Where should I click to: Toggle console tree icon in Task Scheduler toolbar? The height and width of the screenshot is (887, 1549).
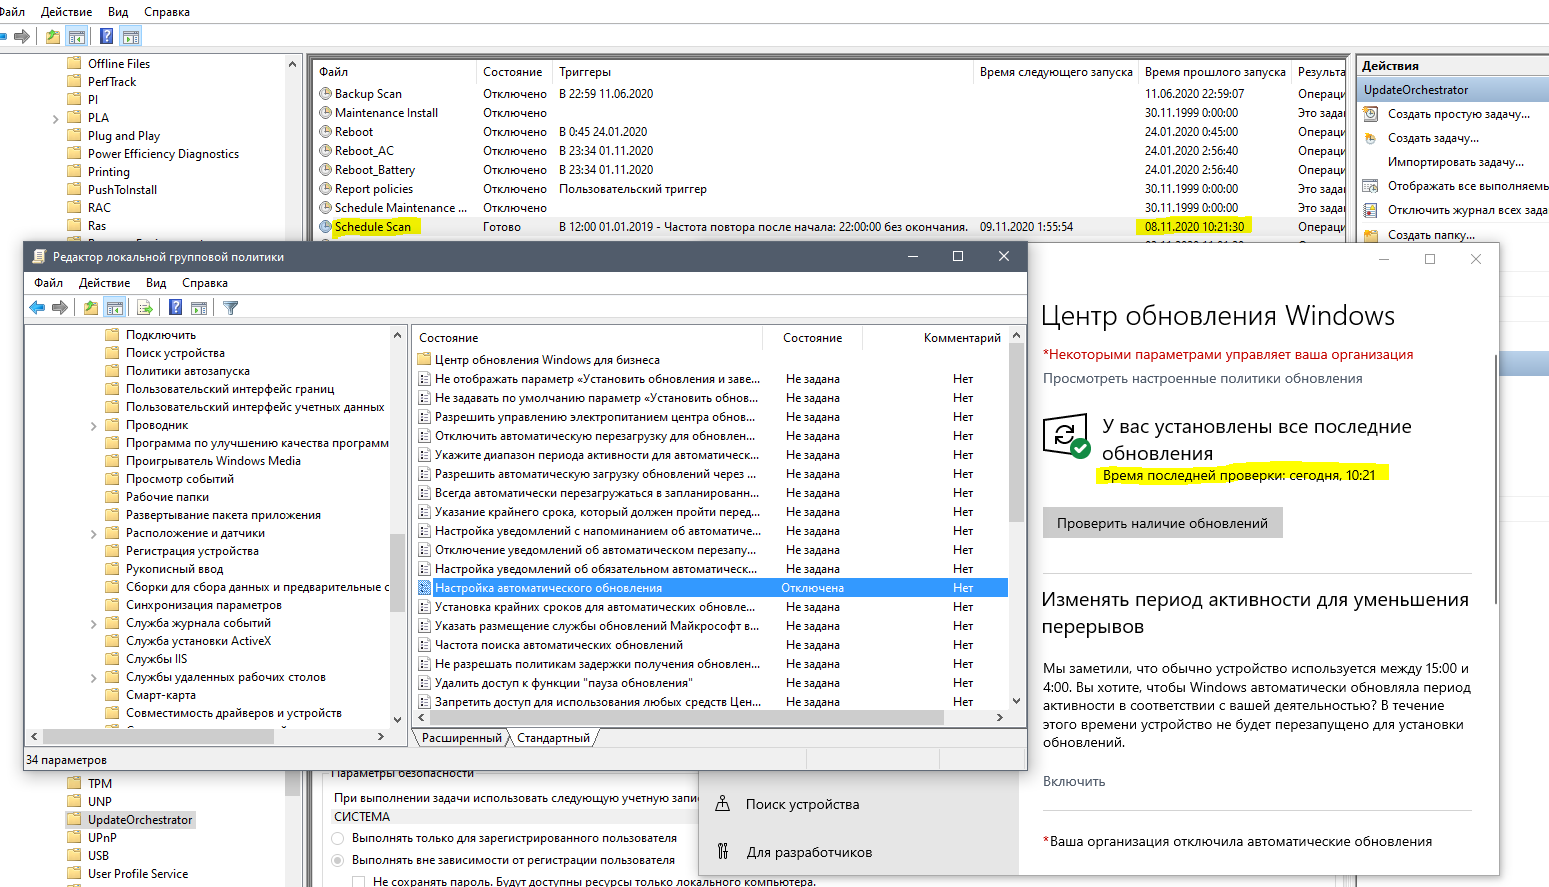click(x=77, y=37)
